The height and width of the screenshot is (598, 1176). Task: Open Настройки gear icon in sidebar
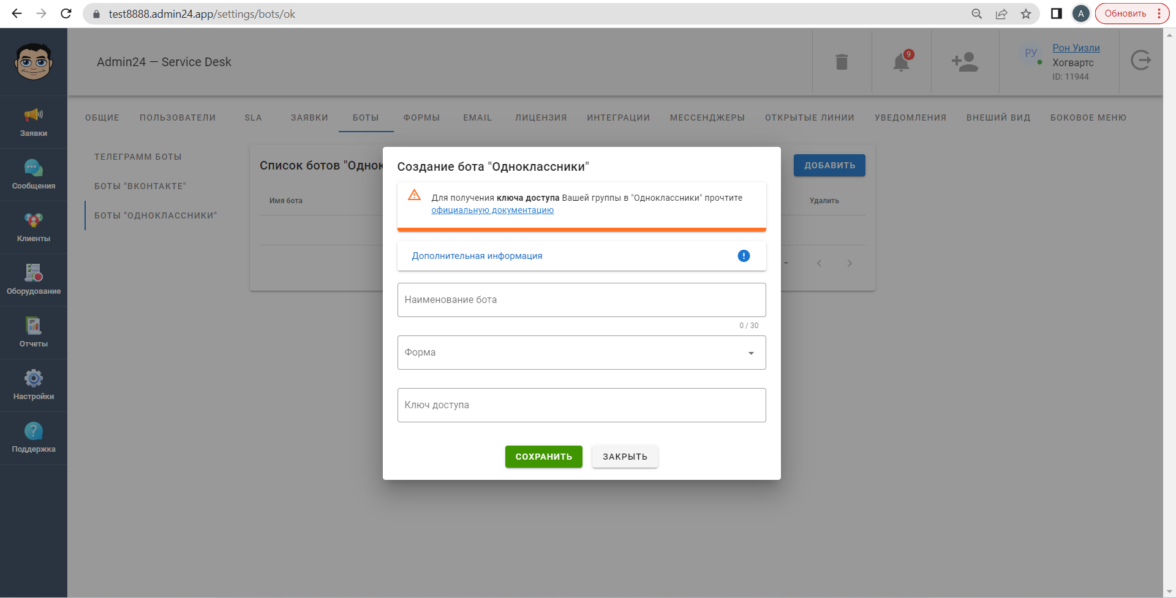click(33, 379)
